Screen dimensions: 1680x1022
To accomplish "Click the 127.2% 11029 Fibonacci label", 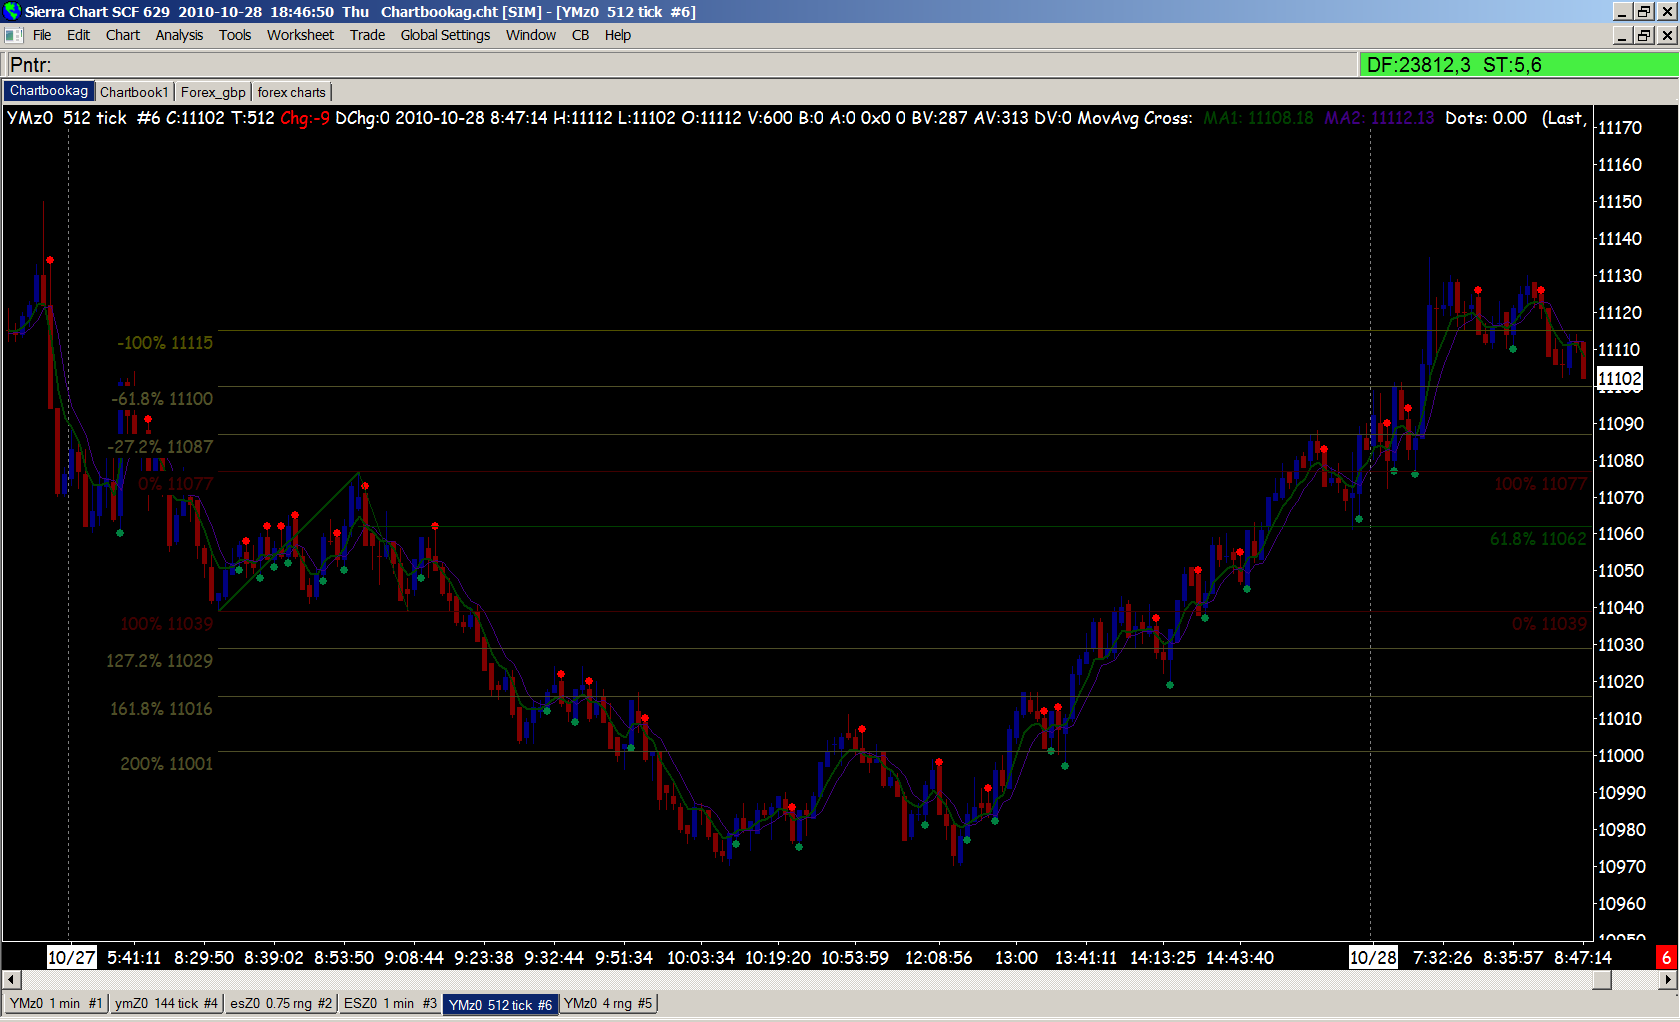I will point(160,661).
